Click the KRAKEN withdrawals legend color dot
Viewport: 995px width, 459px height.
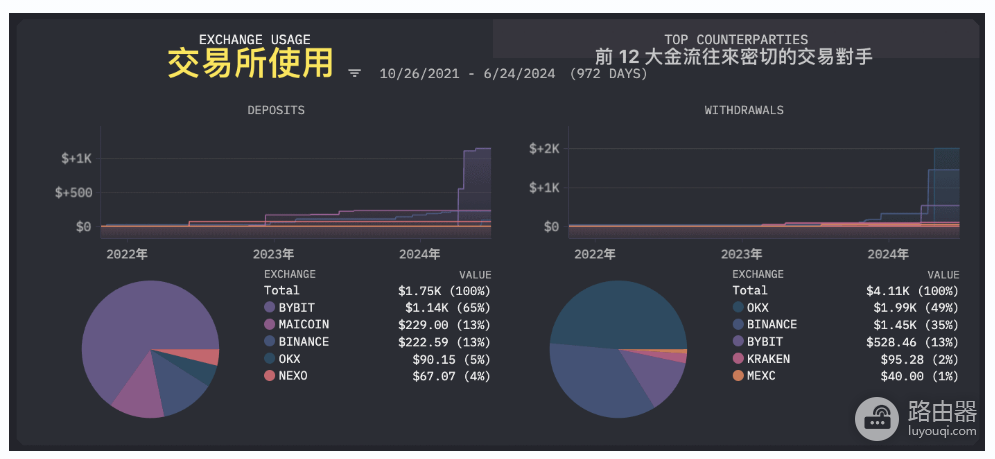pyautogui.click(x=738, y=359)
